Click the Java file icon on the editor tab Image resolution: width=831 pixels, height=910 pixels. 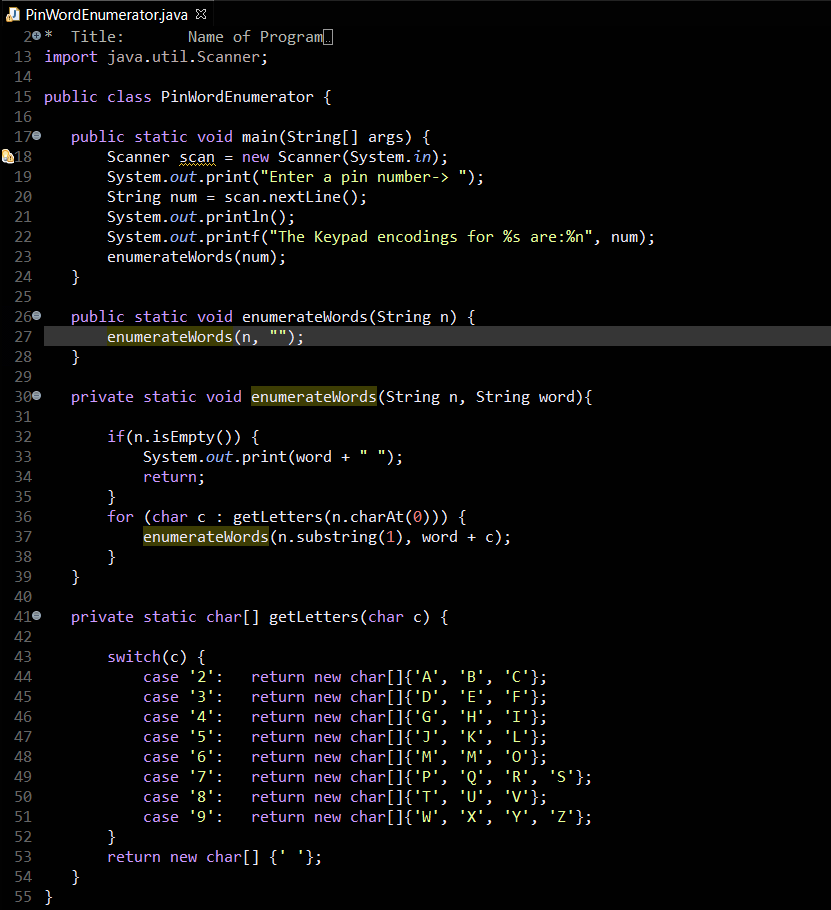pos(12,15)
